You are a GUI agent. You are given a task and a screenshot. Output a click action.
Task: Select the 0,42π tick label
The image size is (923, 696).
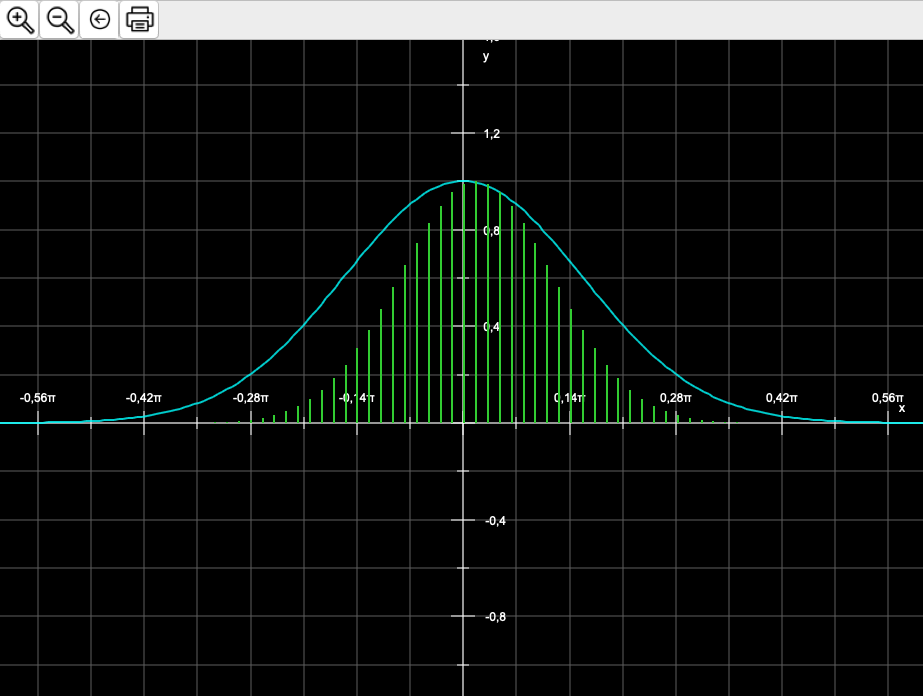[782, 398]
